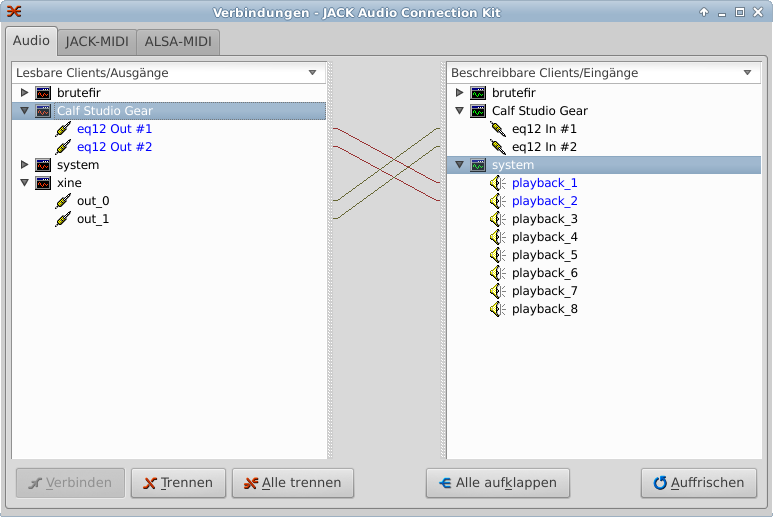Select the out_0 port label
The width and height of the screenshot is (773, 517).
click(x=93, y=201)
